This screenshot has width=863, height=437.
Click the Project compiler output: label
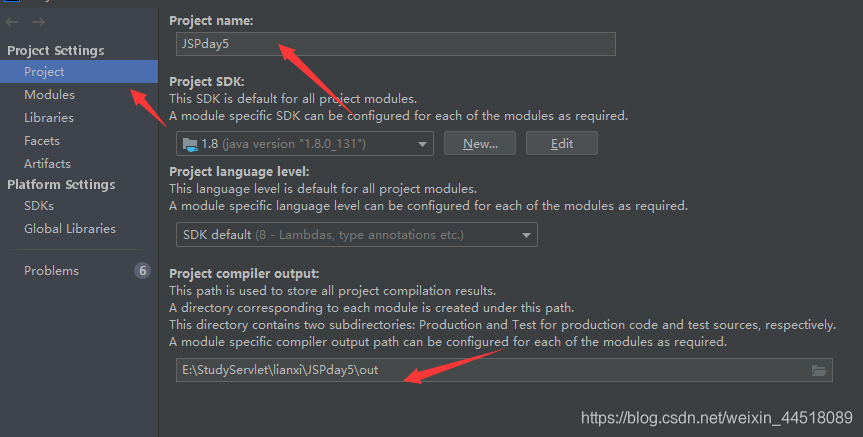coord(244,274)
